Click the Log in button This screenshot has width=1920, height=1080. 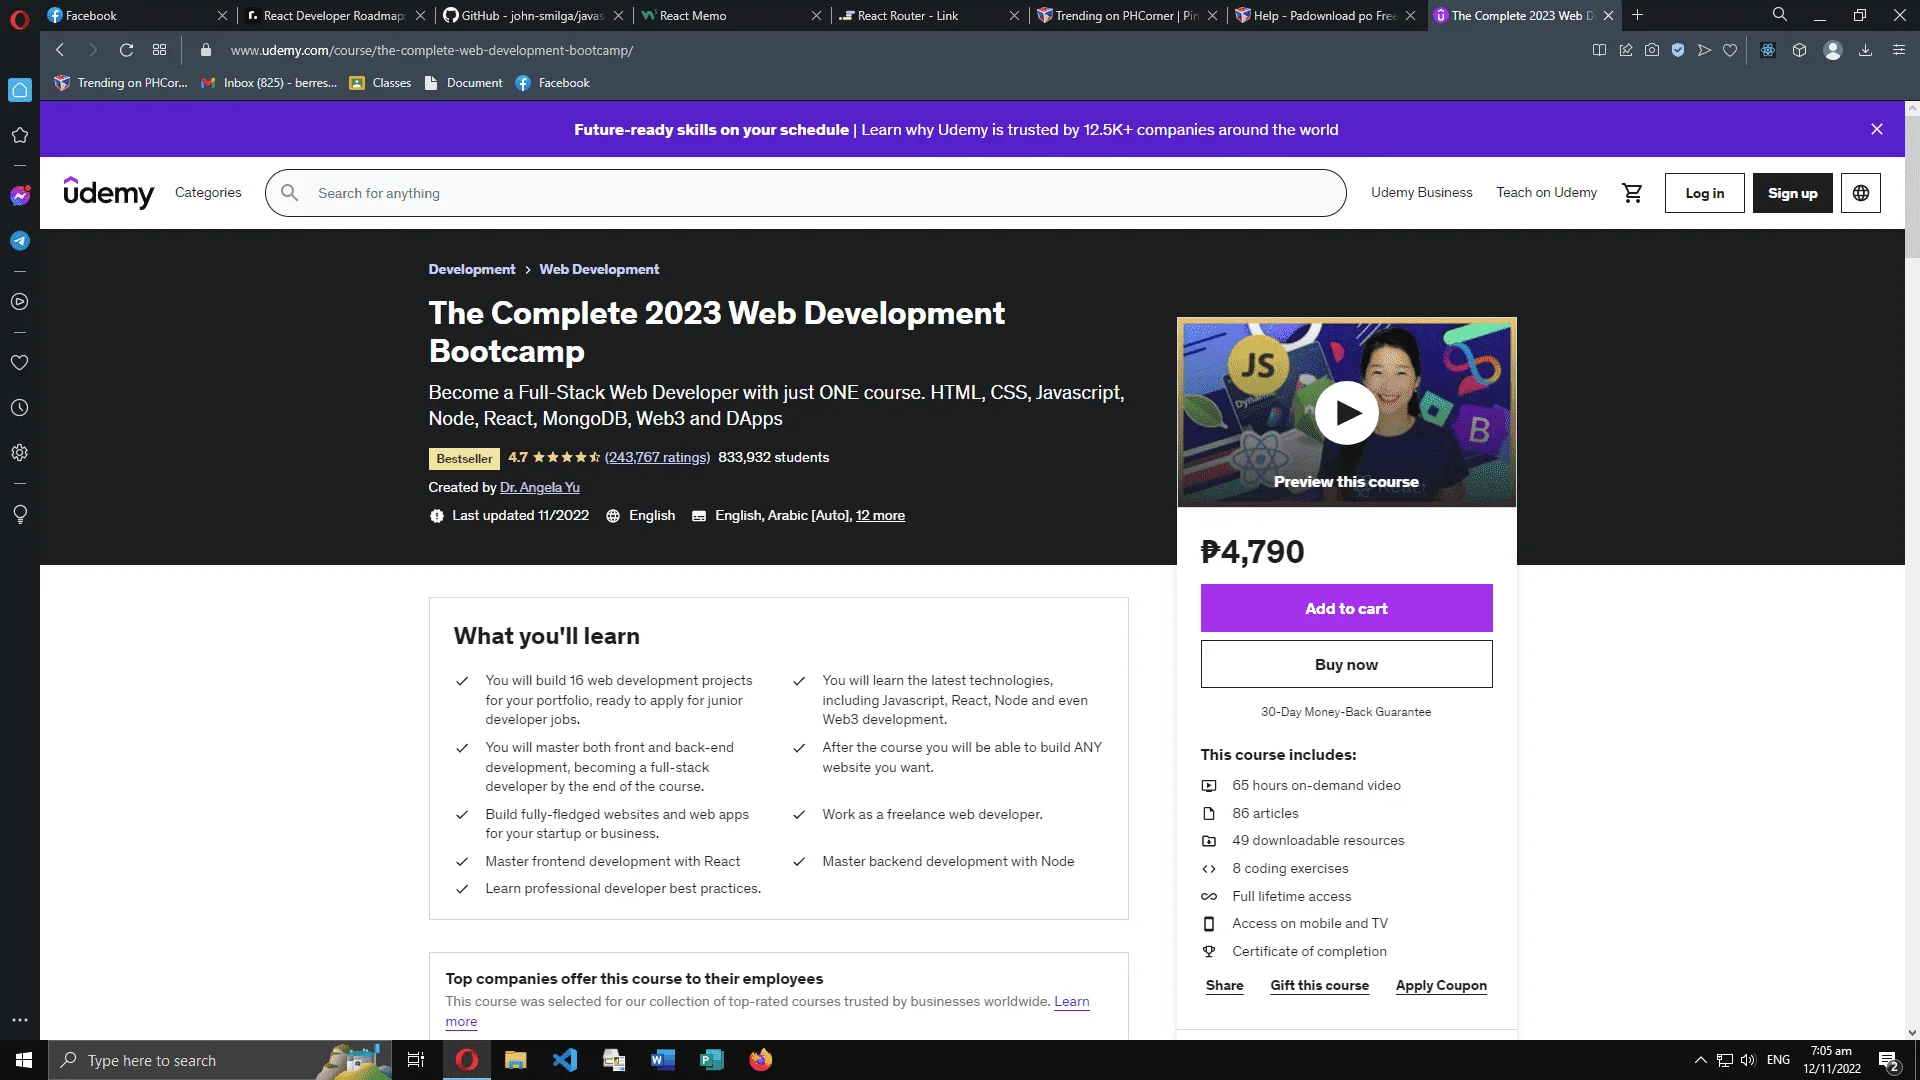(1704, 193)
